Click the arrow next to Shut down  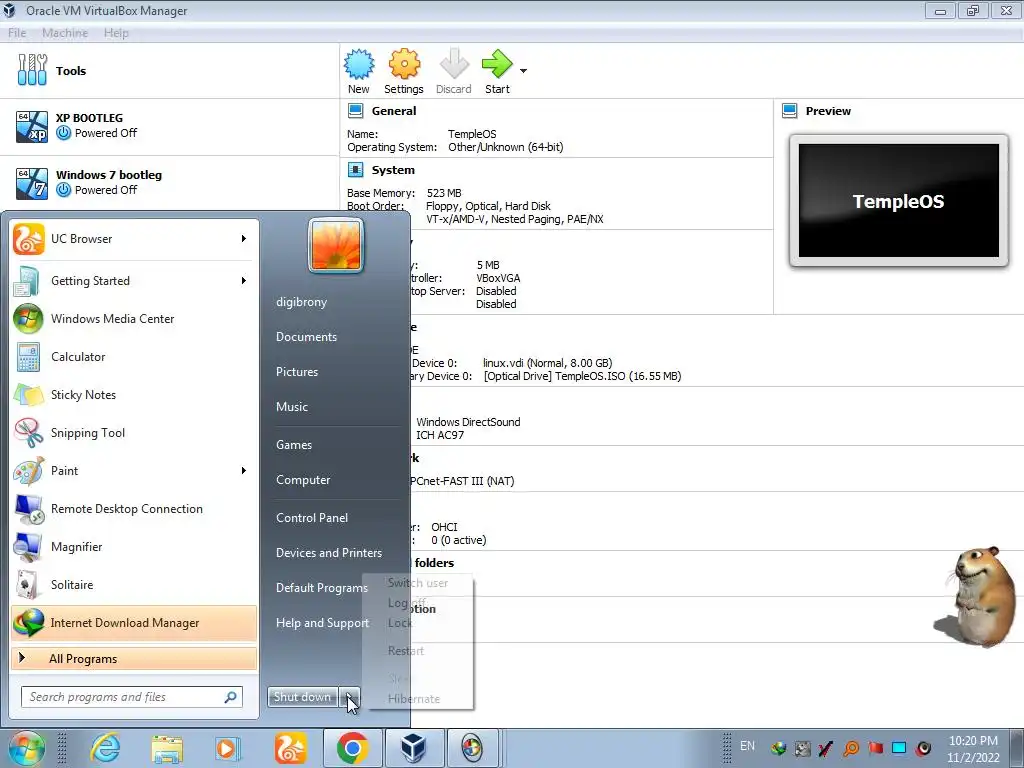(x=349, y=697)
